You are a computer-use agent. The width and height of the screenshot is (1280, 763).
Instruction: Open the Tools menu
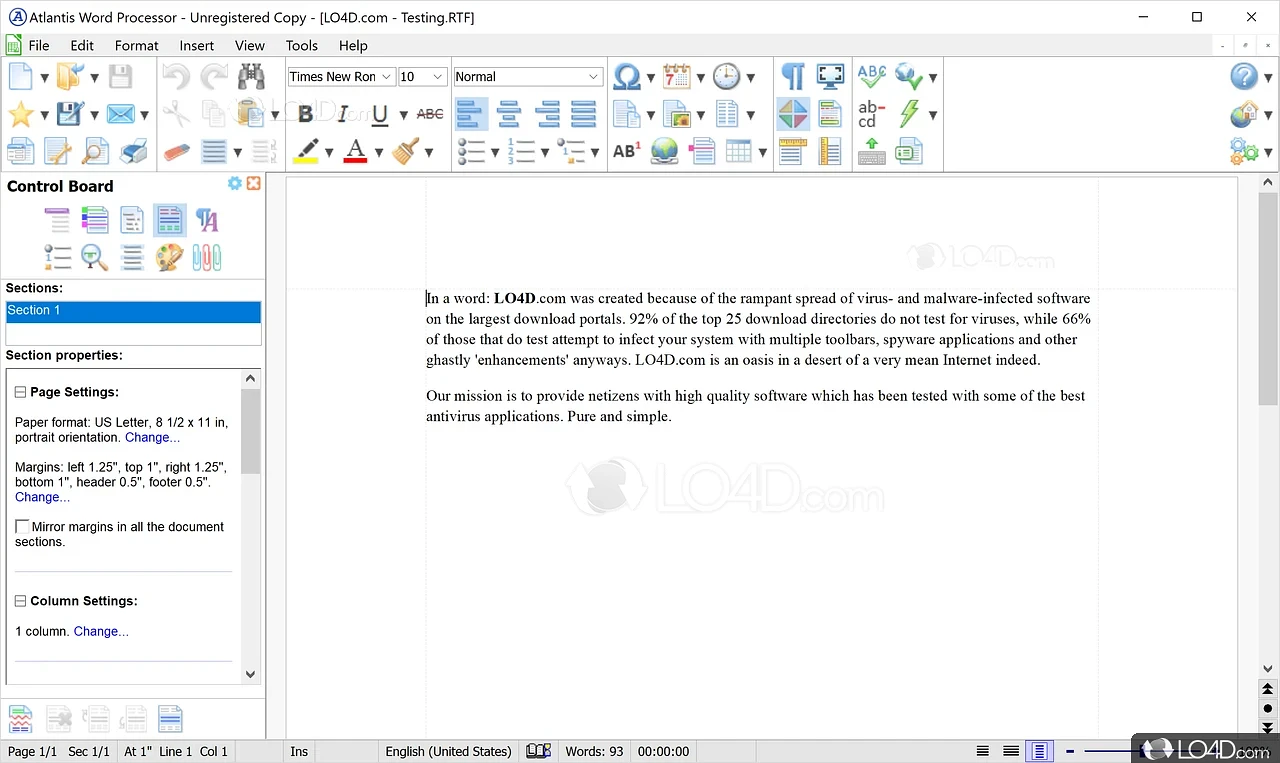point(301,45)
